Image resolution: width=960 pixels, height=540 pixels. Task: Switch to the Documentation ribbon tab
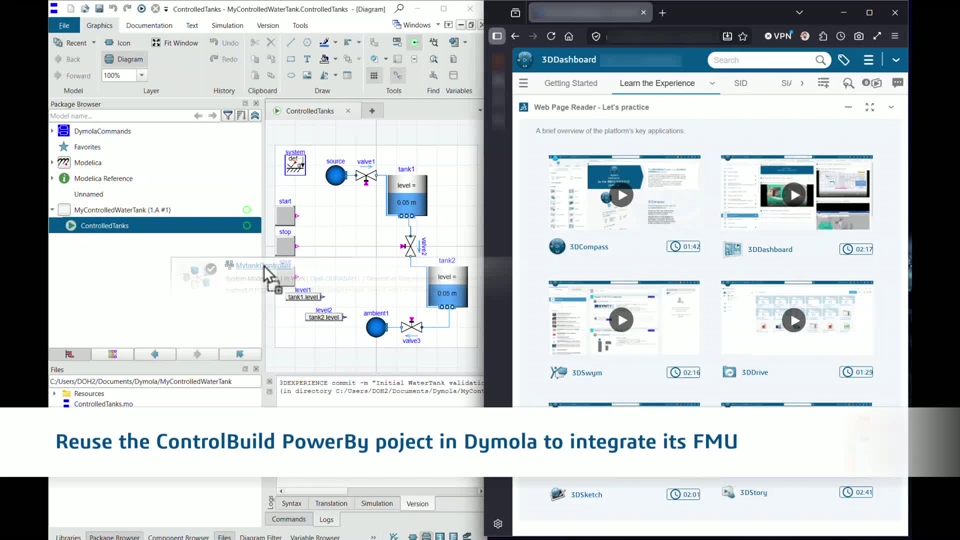coord(149,26)
